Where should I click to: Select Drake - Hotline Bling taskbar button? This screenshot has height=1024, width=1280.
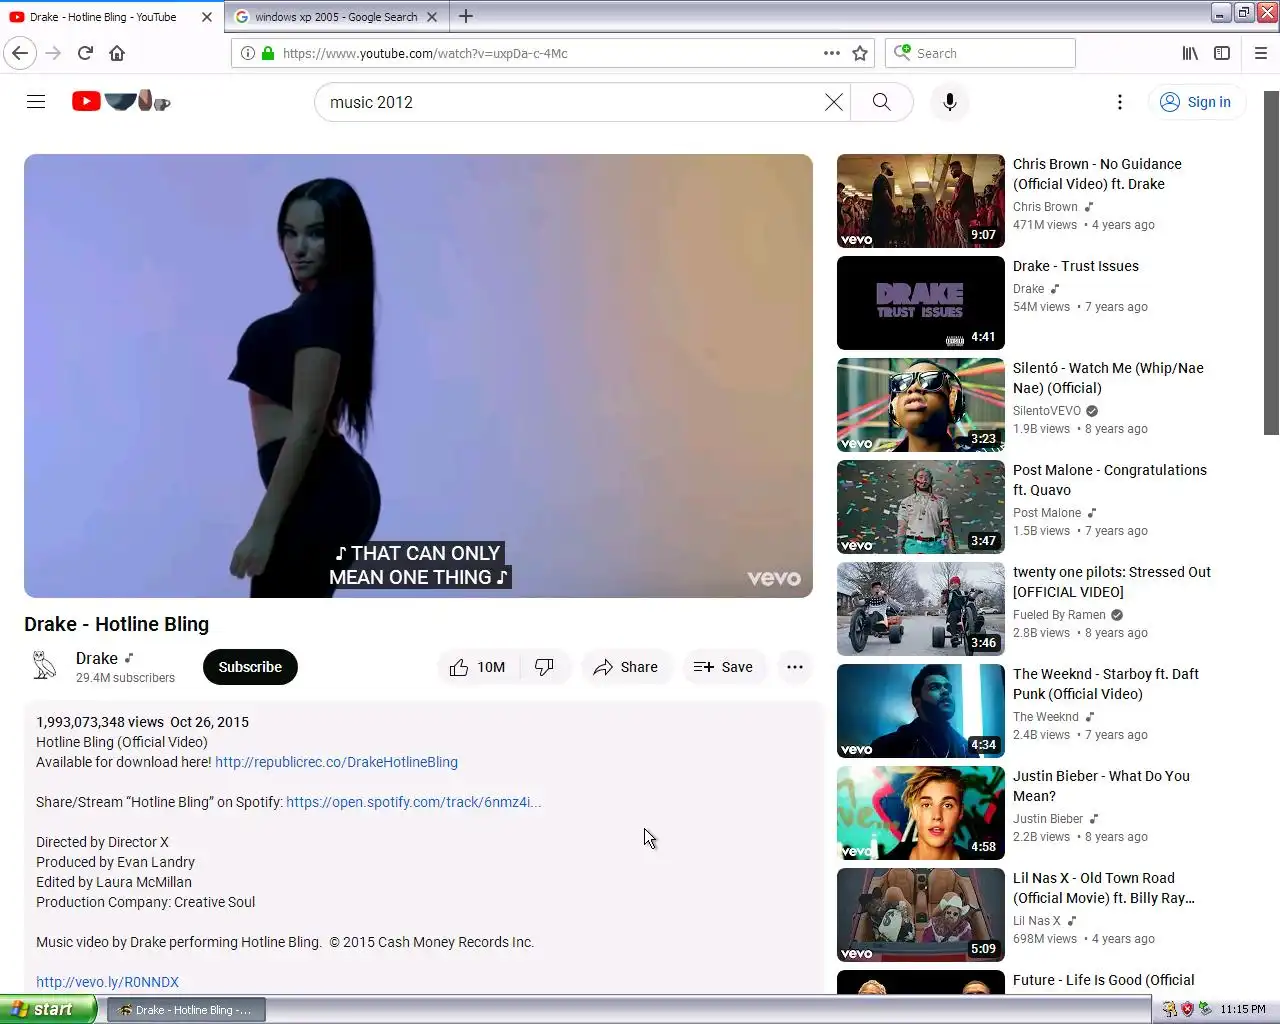186,1010
